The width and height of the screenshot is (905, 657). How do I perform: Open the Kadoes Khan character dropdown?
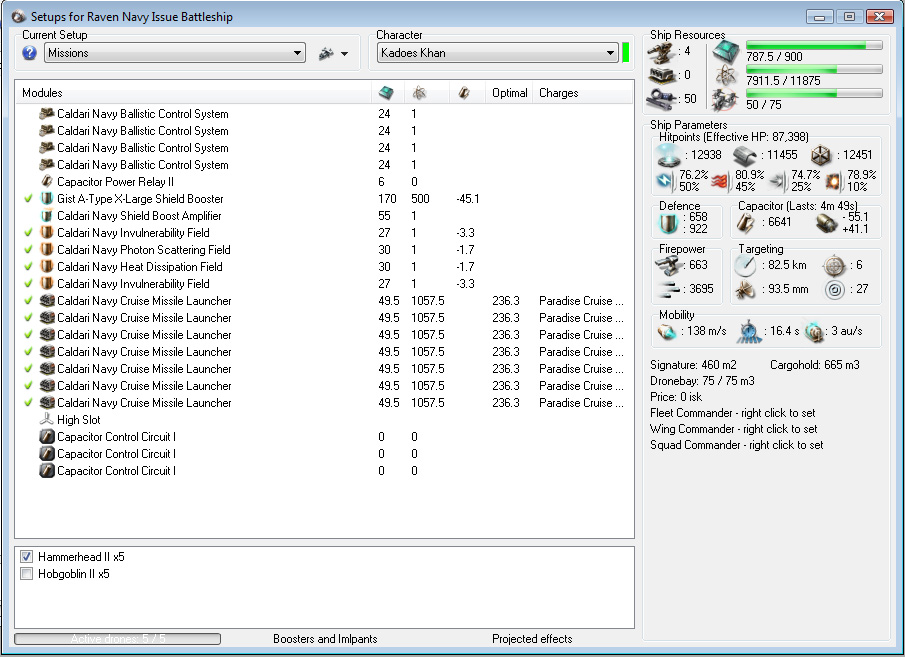(x=498, y=53)
